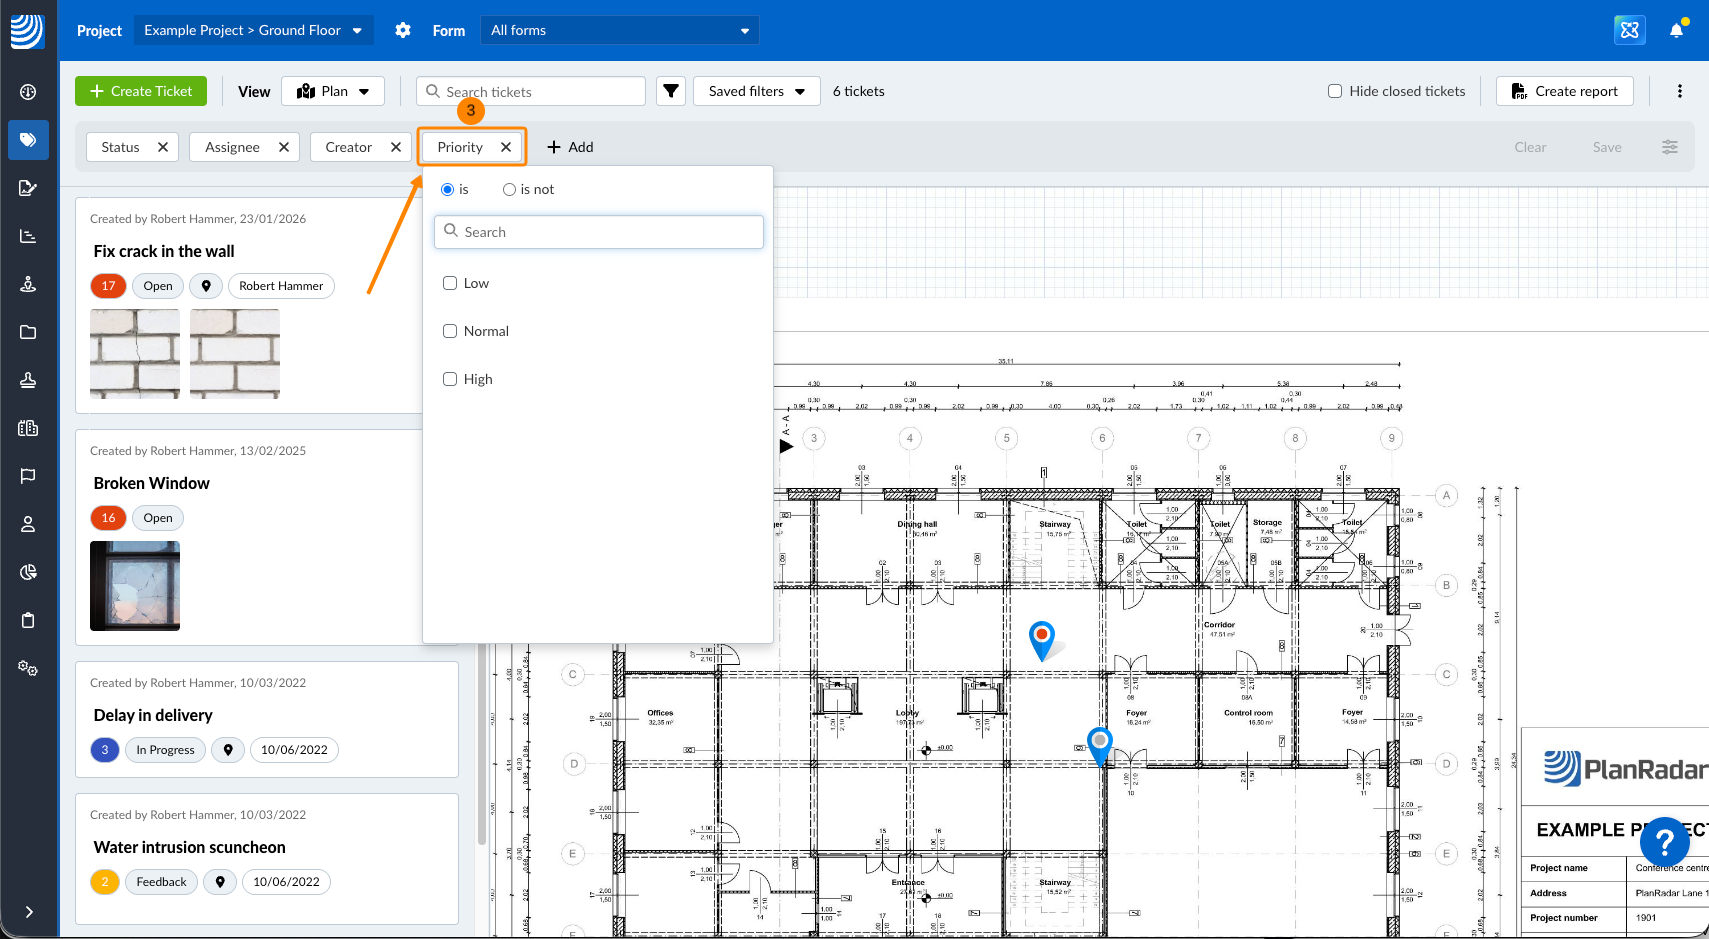The width and height of the screenshot is (1709, 939).
Task: Open the notifications bell
Action: pyautogui.click(x=1677, y=30)
